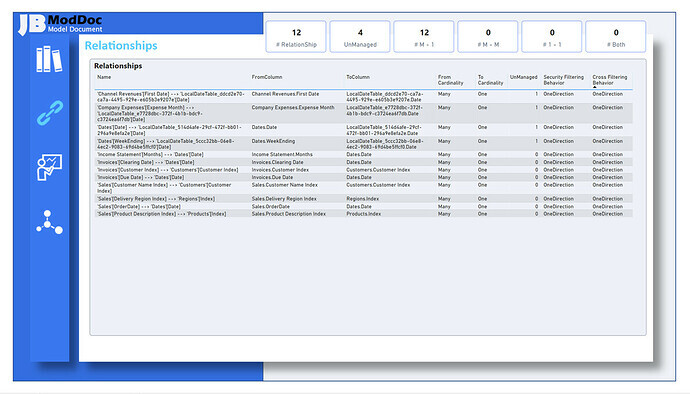Click Sales.Delivery Region Index FromColumn cell
This screenshot has height=394, width=690.
click(x=284, y=199)
